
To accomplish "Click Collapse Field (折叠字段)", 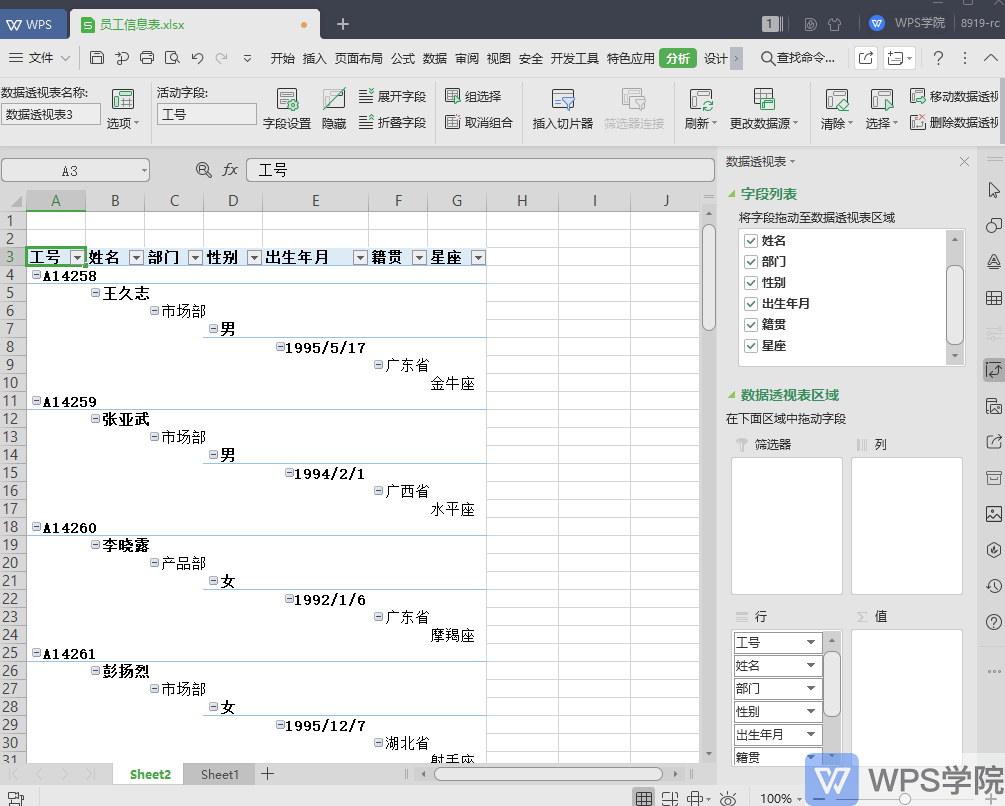I will [392, 122].
